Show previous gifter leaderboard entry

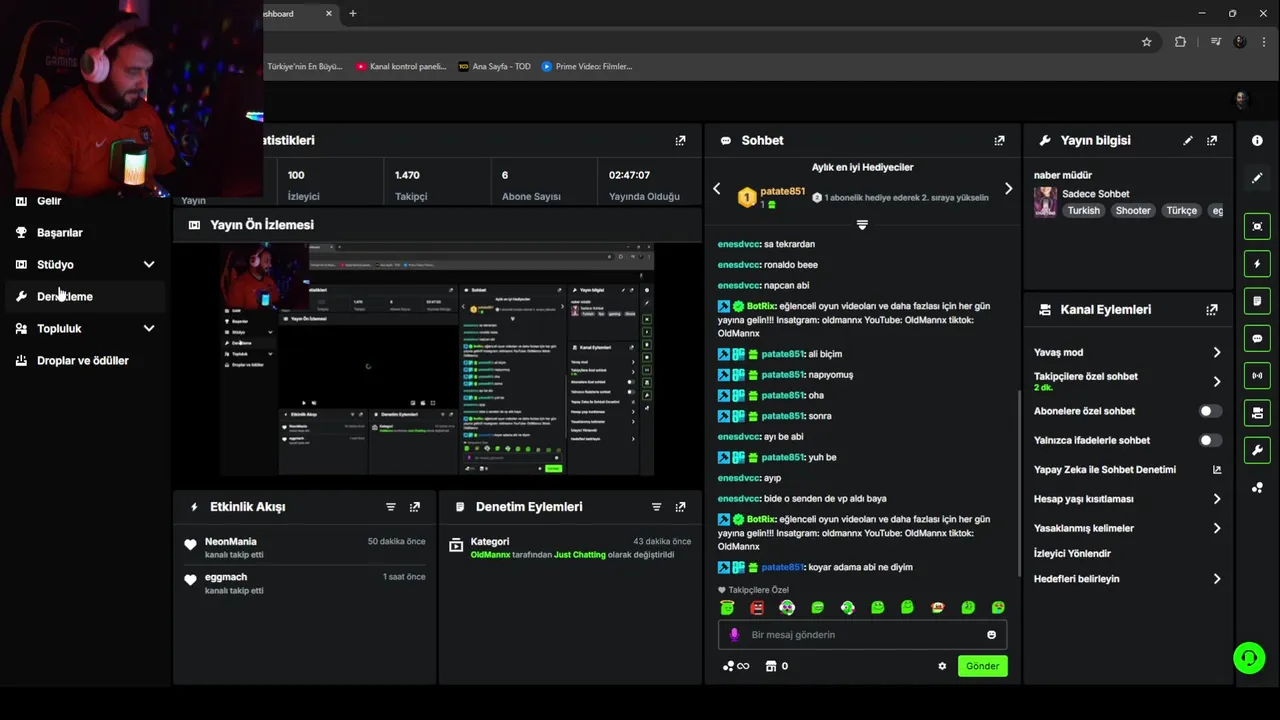click(x=716, y=189)
